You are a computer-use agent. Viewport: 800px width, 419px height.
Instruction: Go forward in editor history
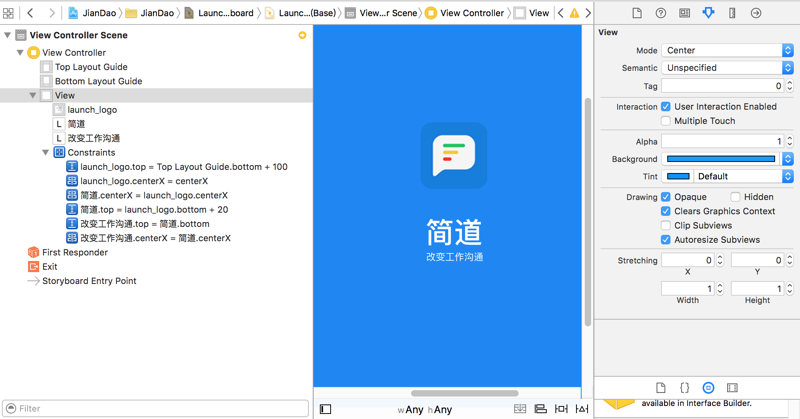tap(52, 13)
